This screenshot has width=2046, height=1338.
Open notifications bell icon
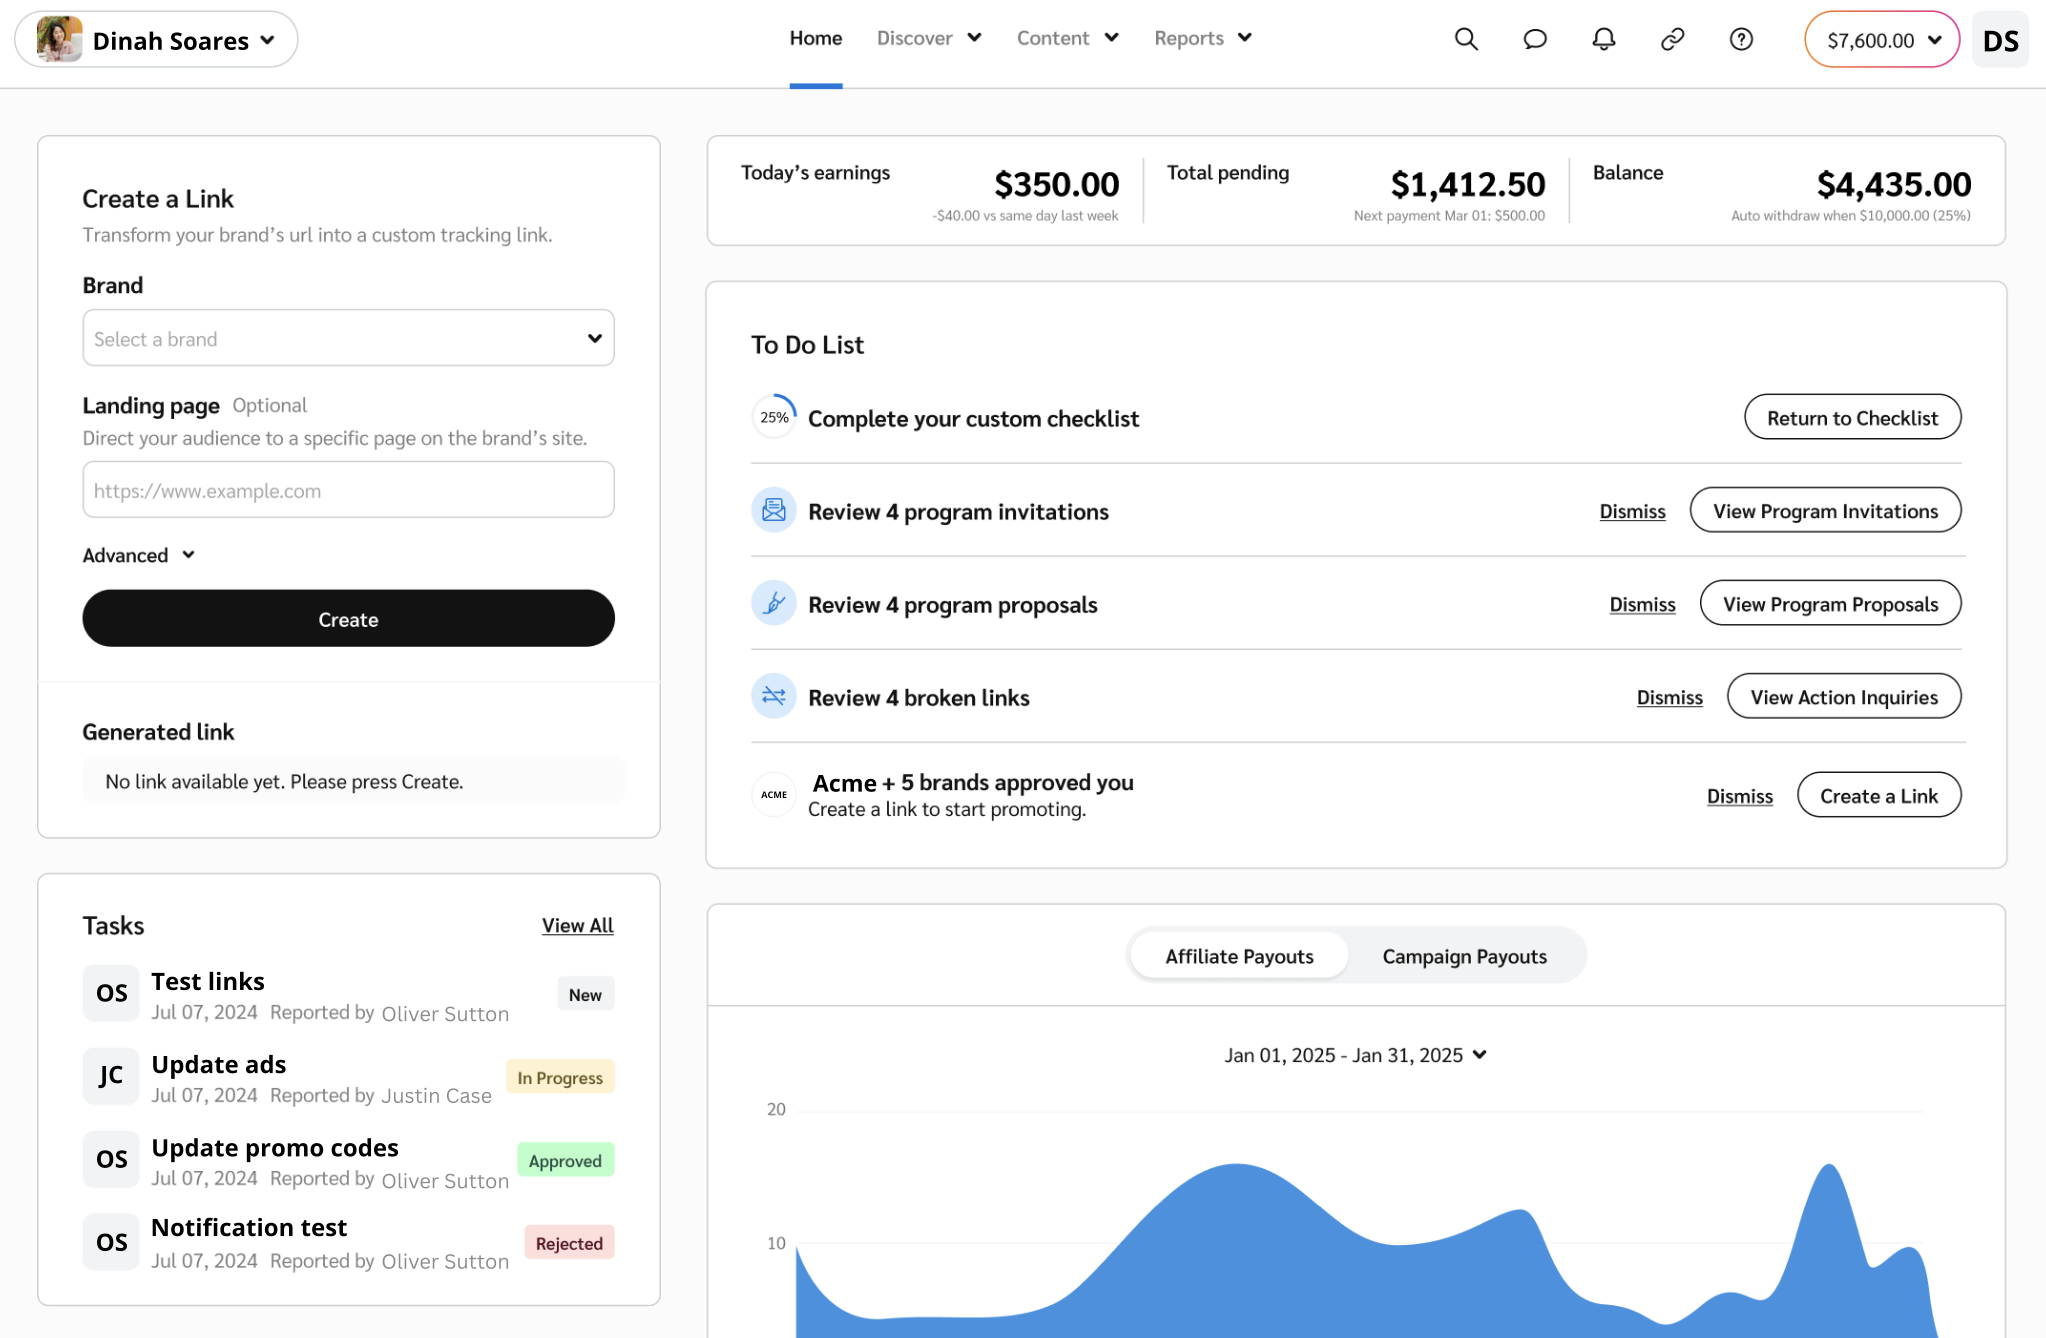point(1604,39)
